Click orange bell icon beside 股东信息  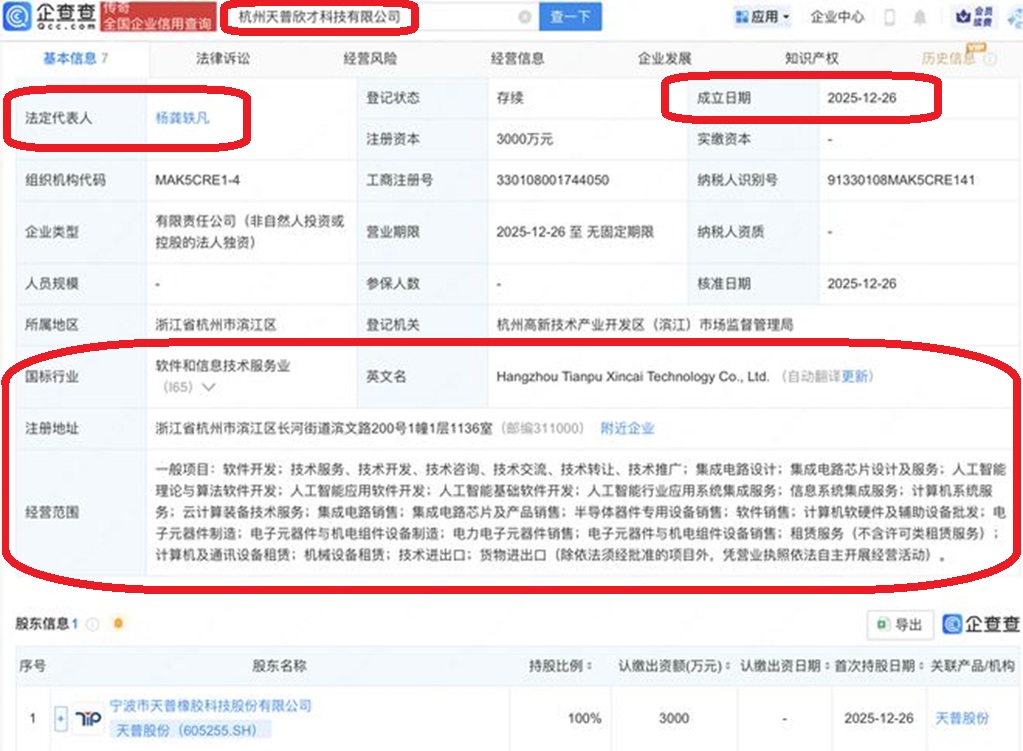click(x=118, y=624)
